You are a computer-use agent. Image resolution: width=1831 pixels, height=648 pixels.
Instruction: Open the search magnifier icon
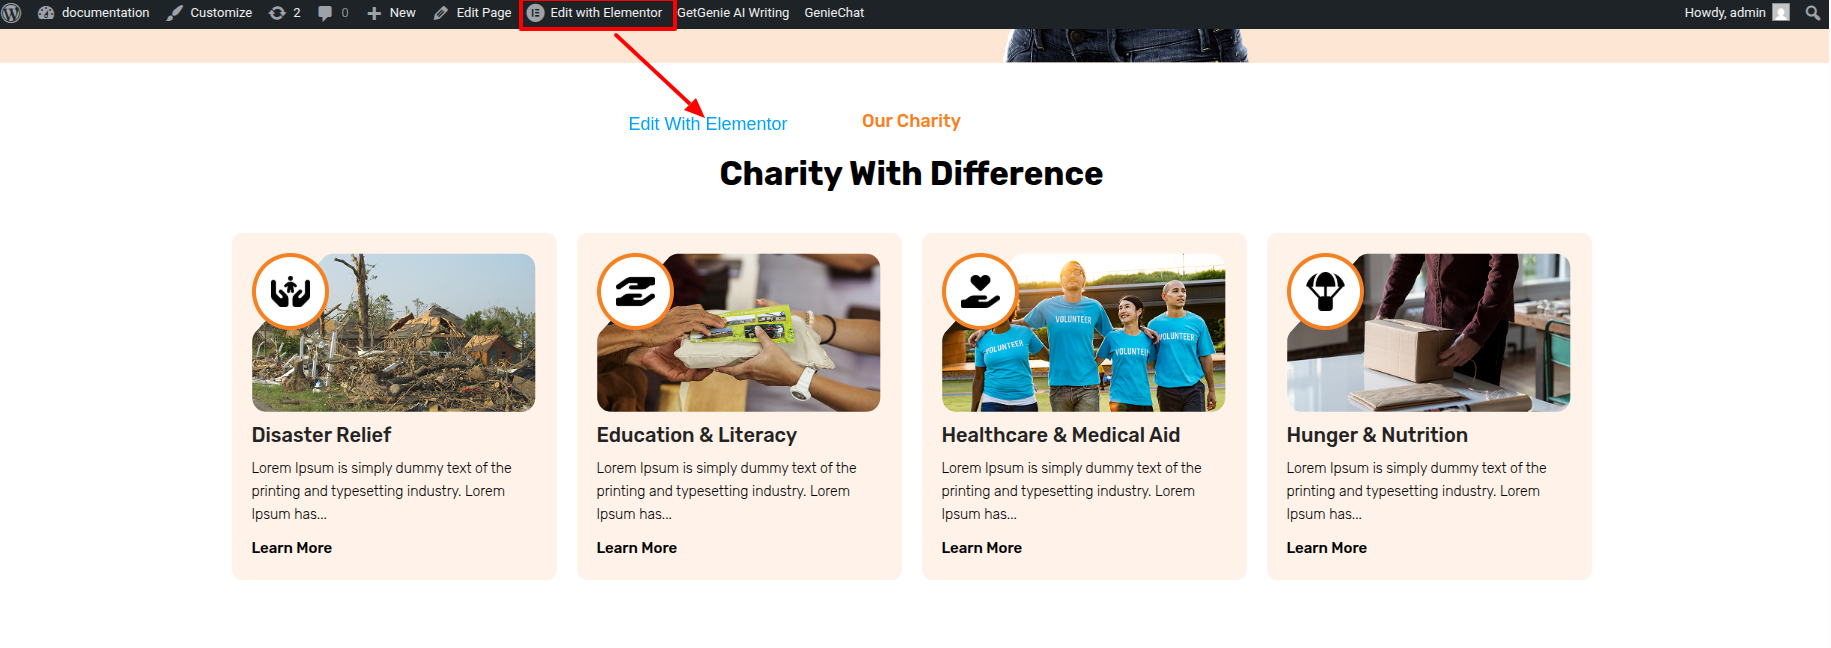coord(1812,13)
